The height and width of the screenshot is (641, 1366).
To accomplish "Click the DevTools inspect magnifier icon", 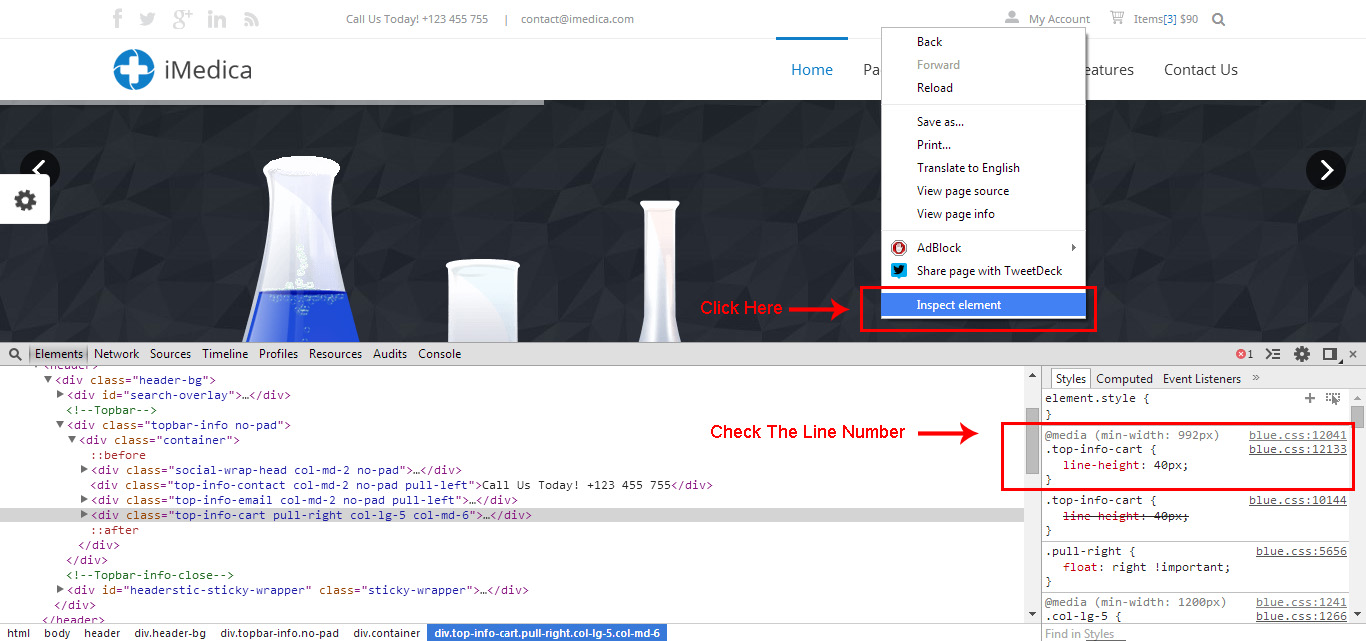I will (15, 354).
